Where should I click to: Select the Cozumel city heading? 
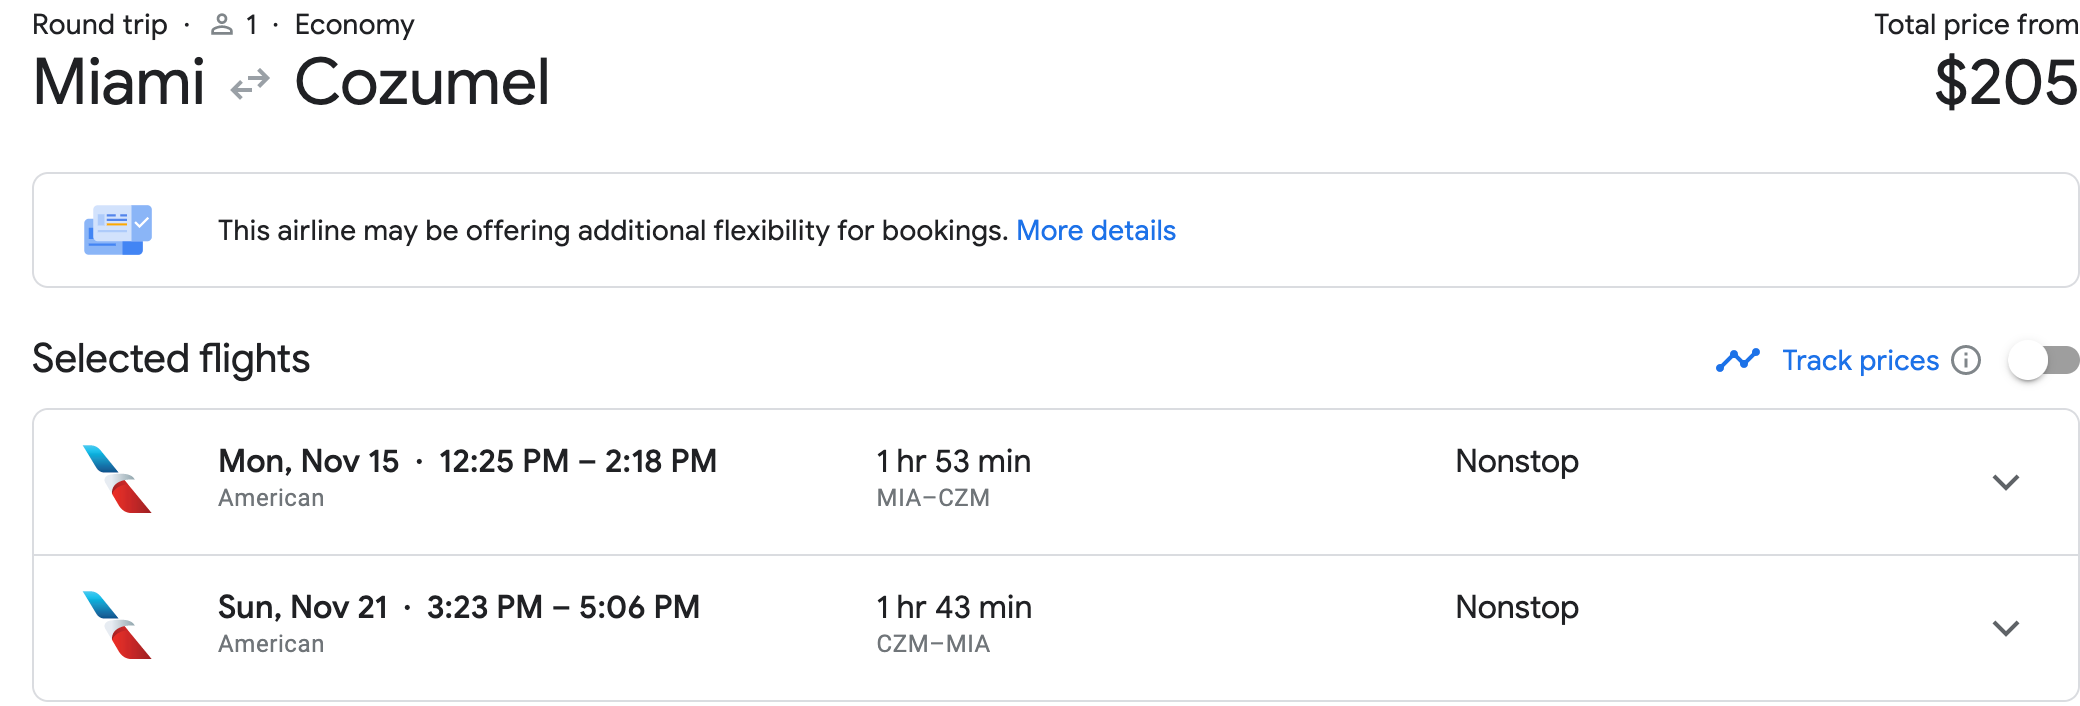point(422,82)
